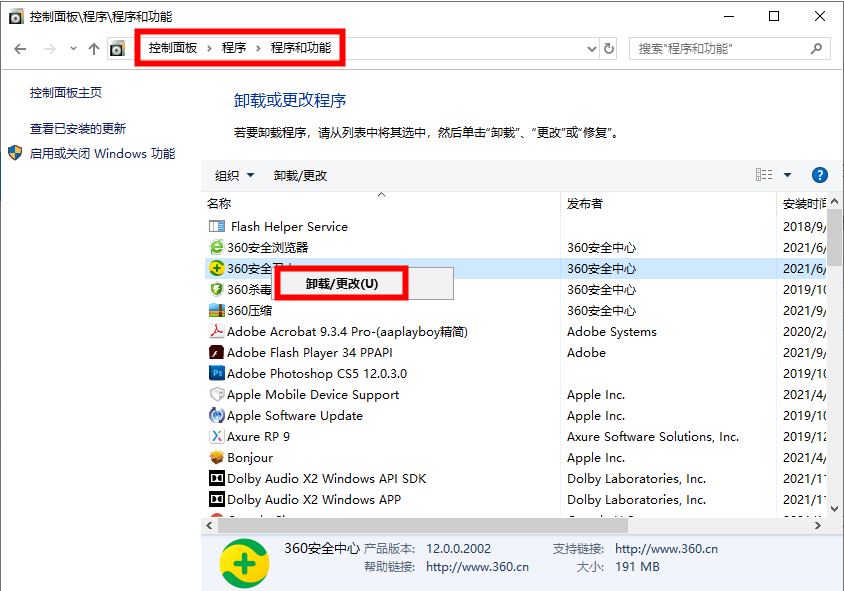
Task: Select the Adobe Flash Player 34 PPAPI icon
Action: [x=216, y=352]
